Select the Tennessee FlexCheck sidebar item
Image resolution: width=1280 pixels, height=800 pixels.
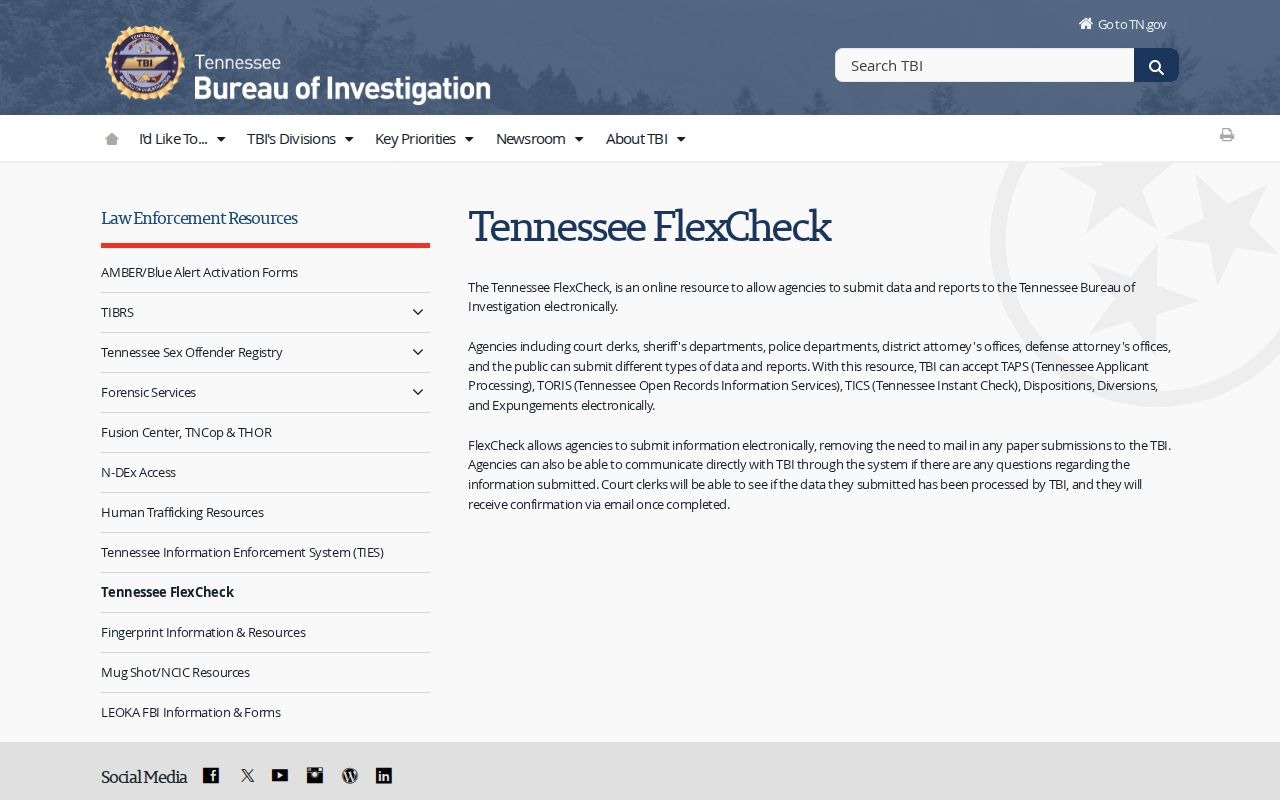click(167, 592)
